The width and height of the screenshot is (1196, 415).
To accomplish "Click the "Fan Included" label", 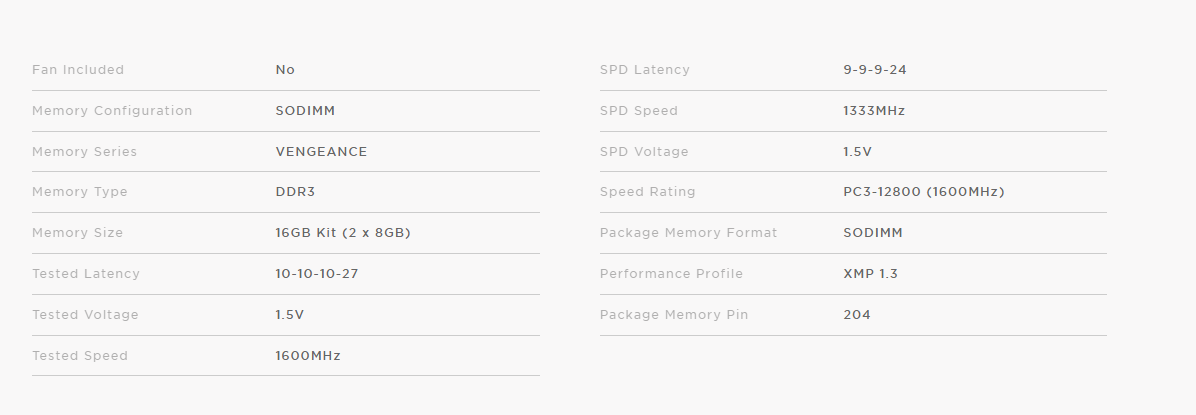I will 78,70.
